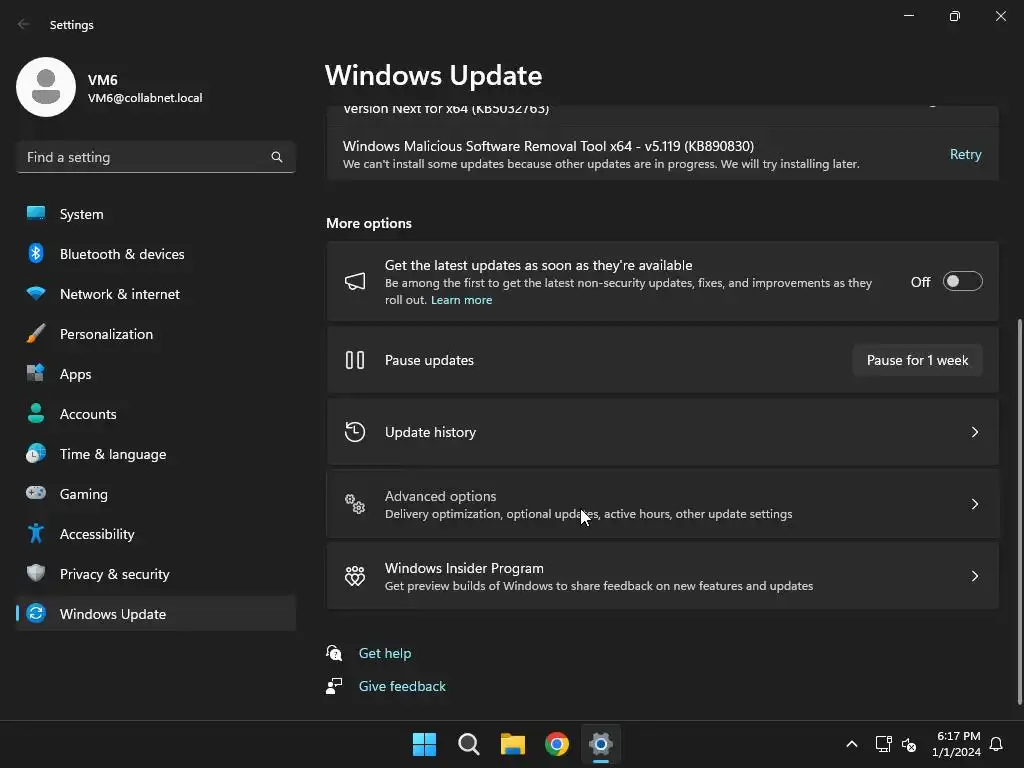Click the Find a setting search field

click(x=155, y=157)
